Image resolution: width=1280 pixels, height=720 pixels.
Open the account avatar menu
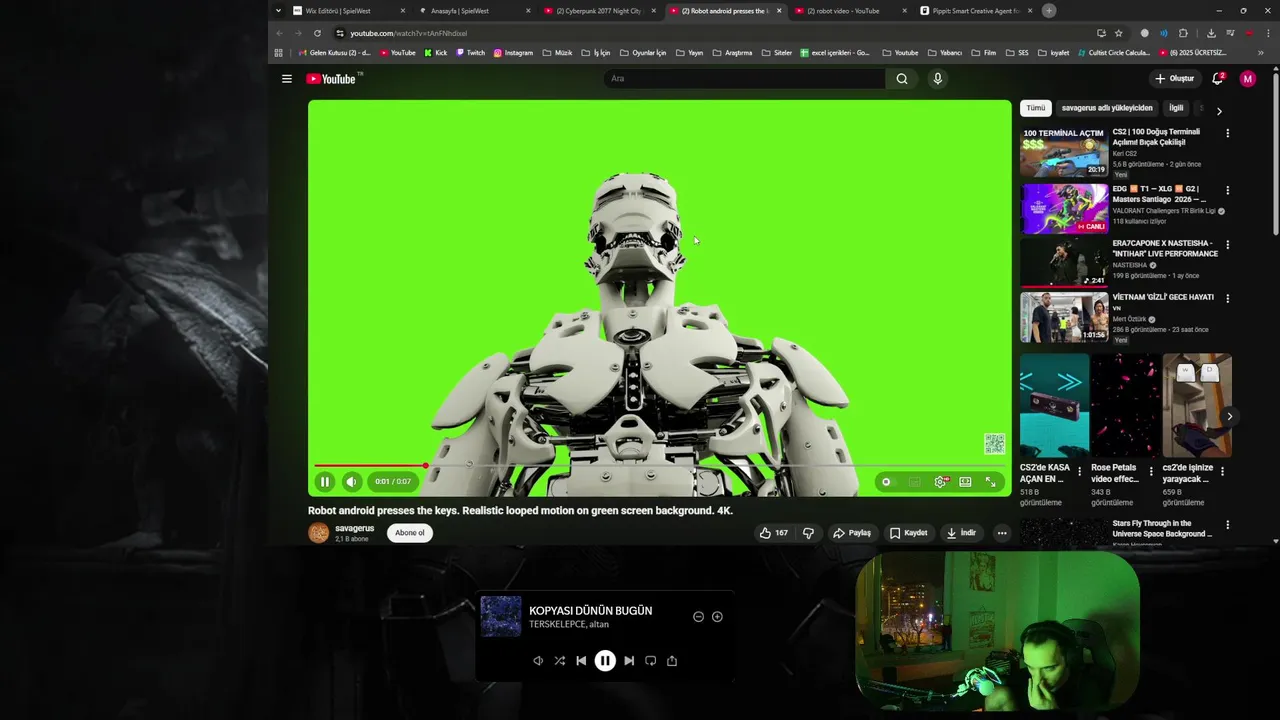pyautogui.click(x=1248, y=79)
